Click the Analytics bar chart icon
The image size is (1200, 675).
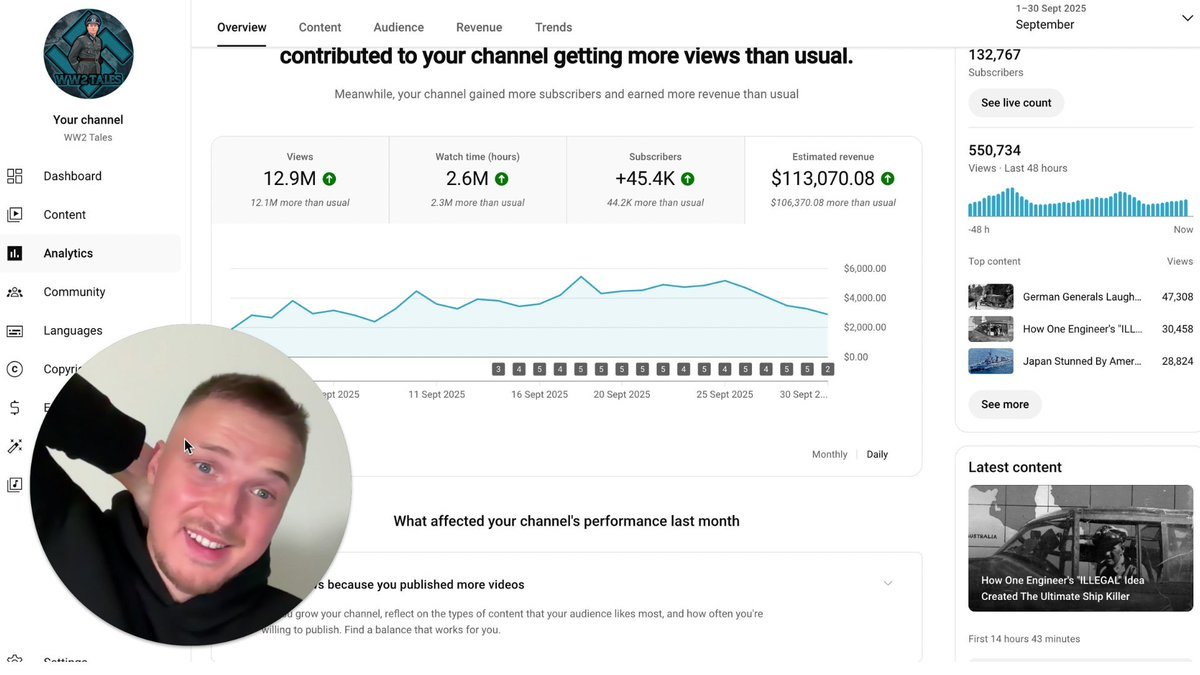[x=14, y=253]
